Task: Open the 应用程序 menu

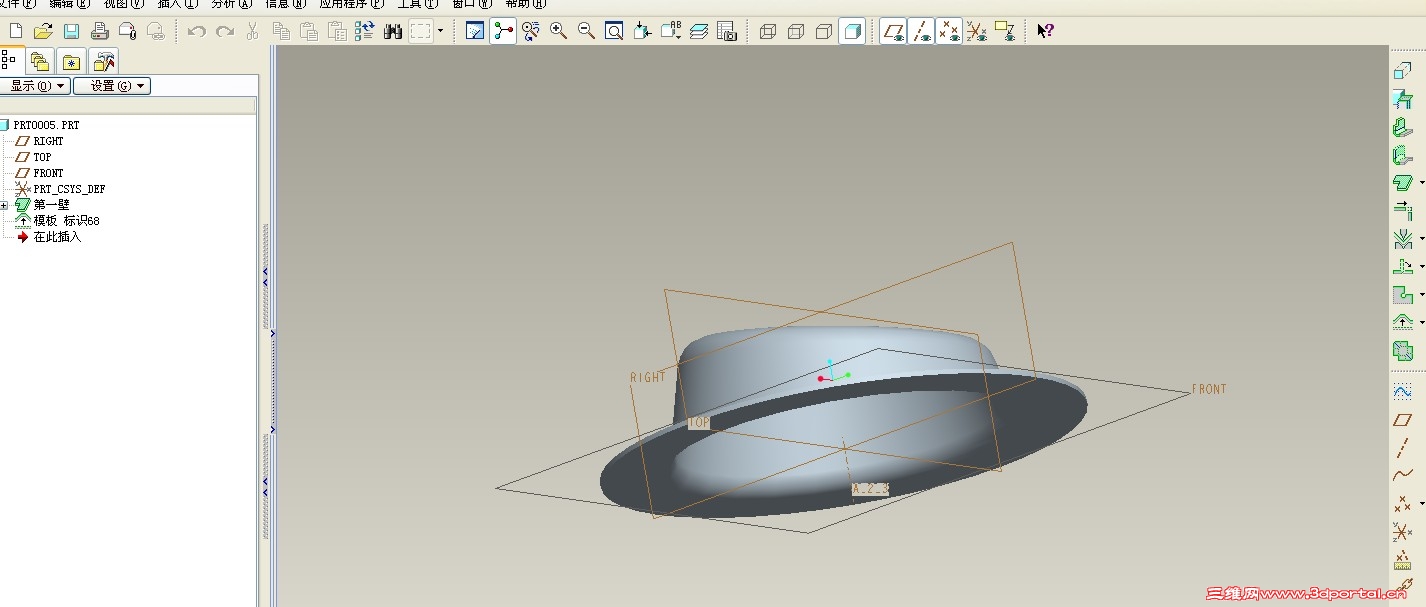Action: [350, 4]
